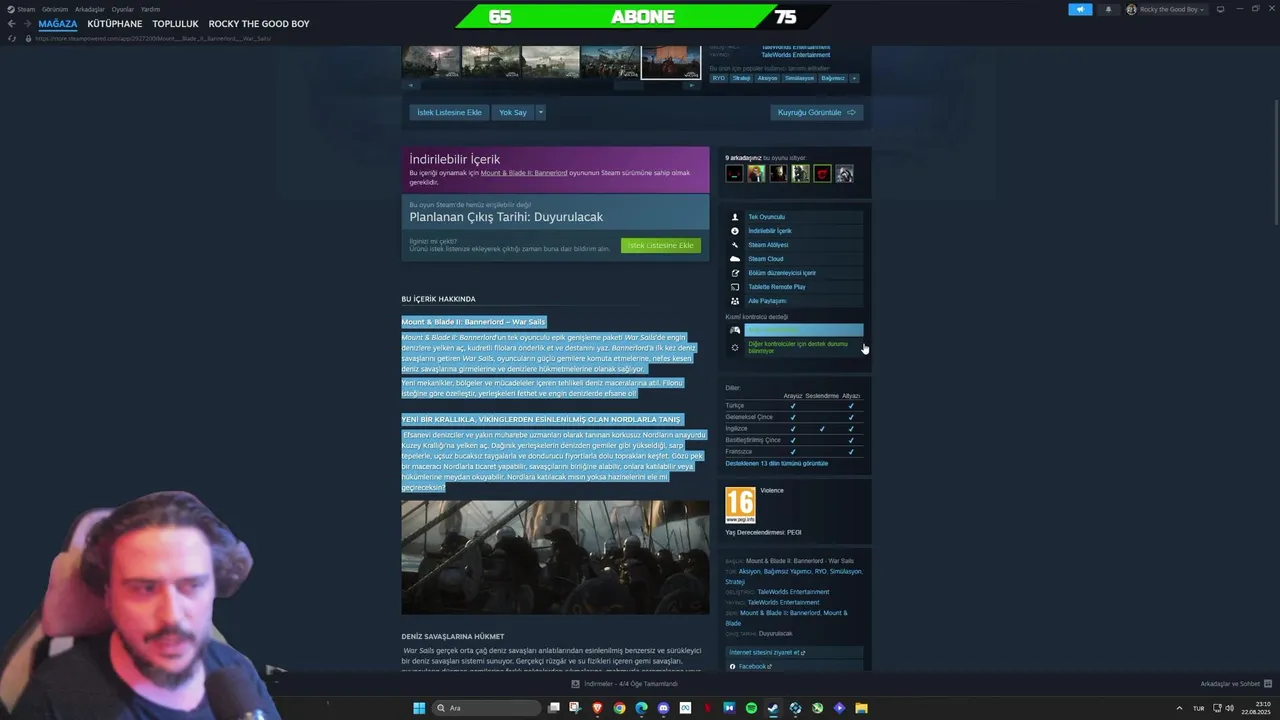Expand the list of all 13 supported languages
This screenshot has width=1280, height=720.
(777, 463)
